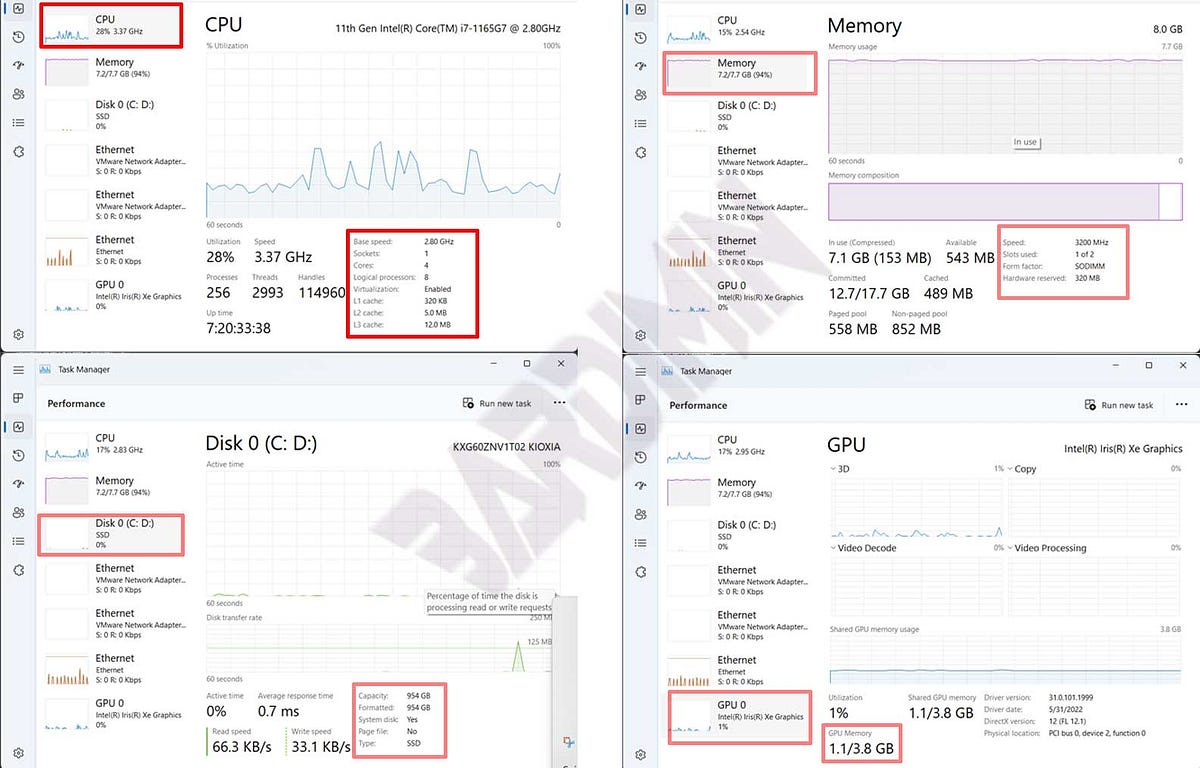1200x768 pixels.
Task: Toggle hamburger navigation in GPU window
Action: [640, 371]
